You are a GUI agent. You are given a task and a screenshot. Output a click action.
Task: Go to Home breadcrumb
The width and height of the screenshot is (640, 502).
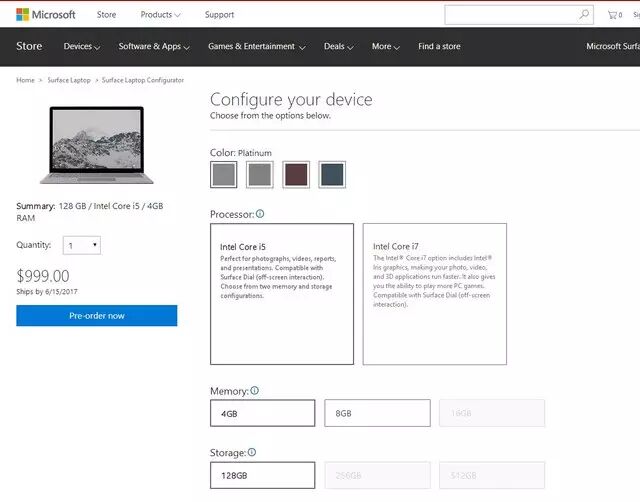(25, 80)
